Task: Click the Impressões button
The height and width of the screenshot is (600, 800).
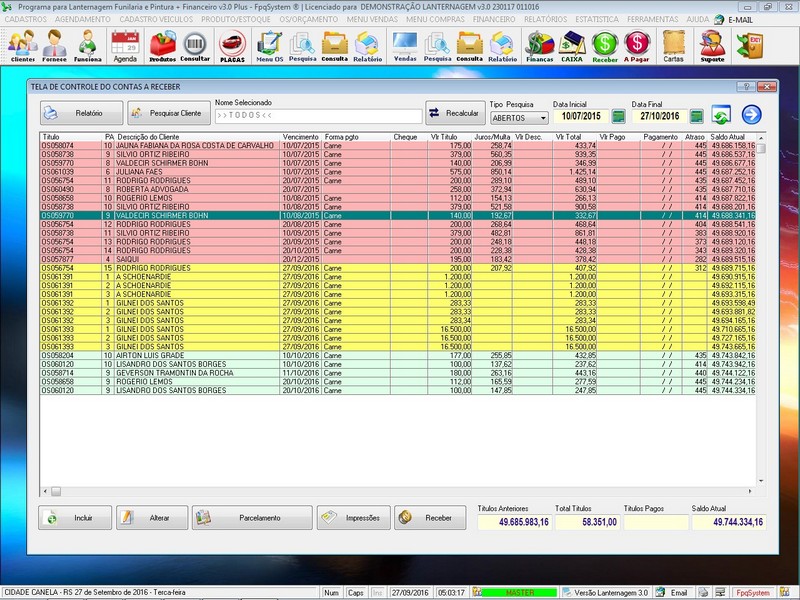Action: coord(354,518)
